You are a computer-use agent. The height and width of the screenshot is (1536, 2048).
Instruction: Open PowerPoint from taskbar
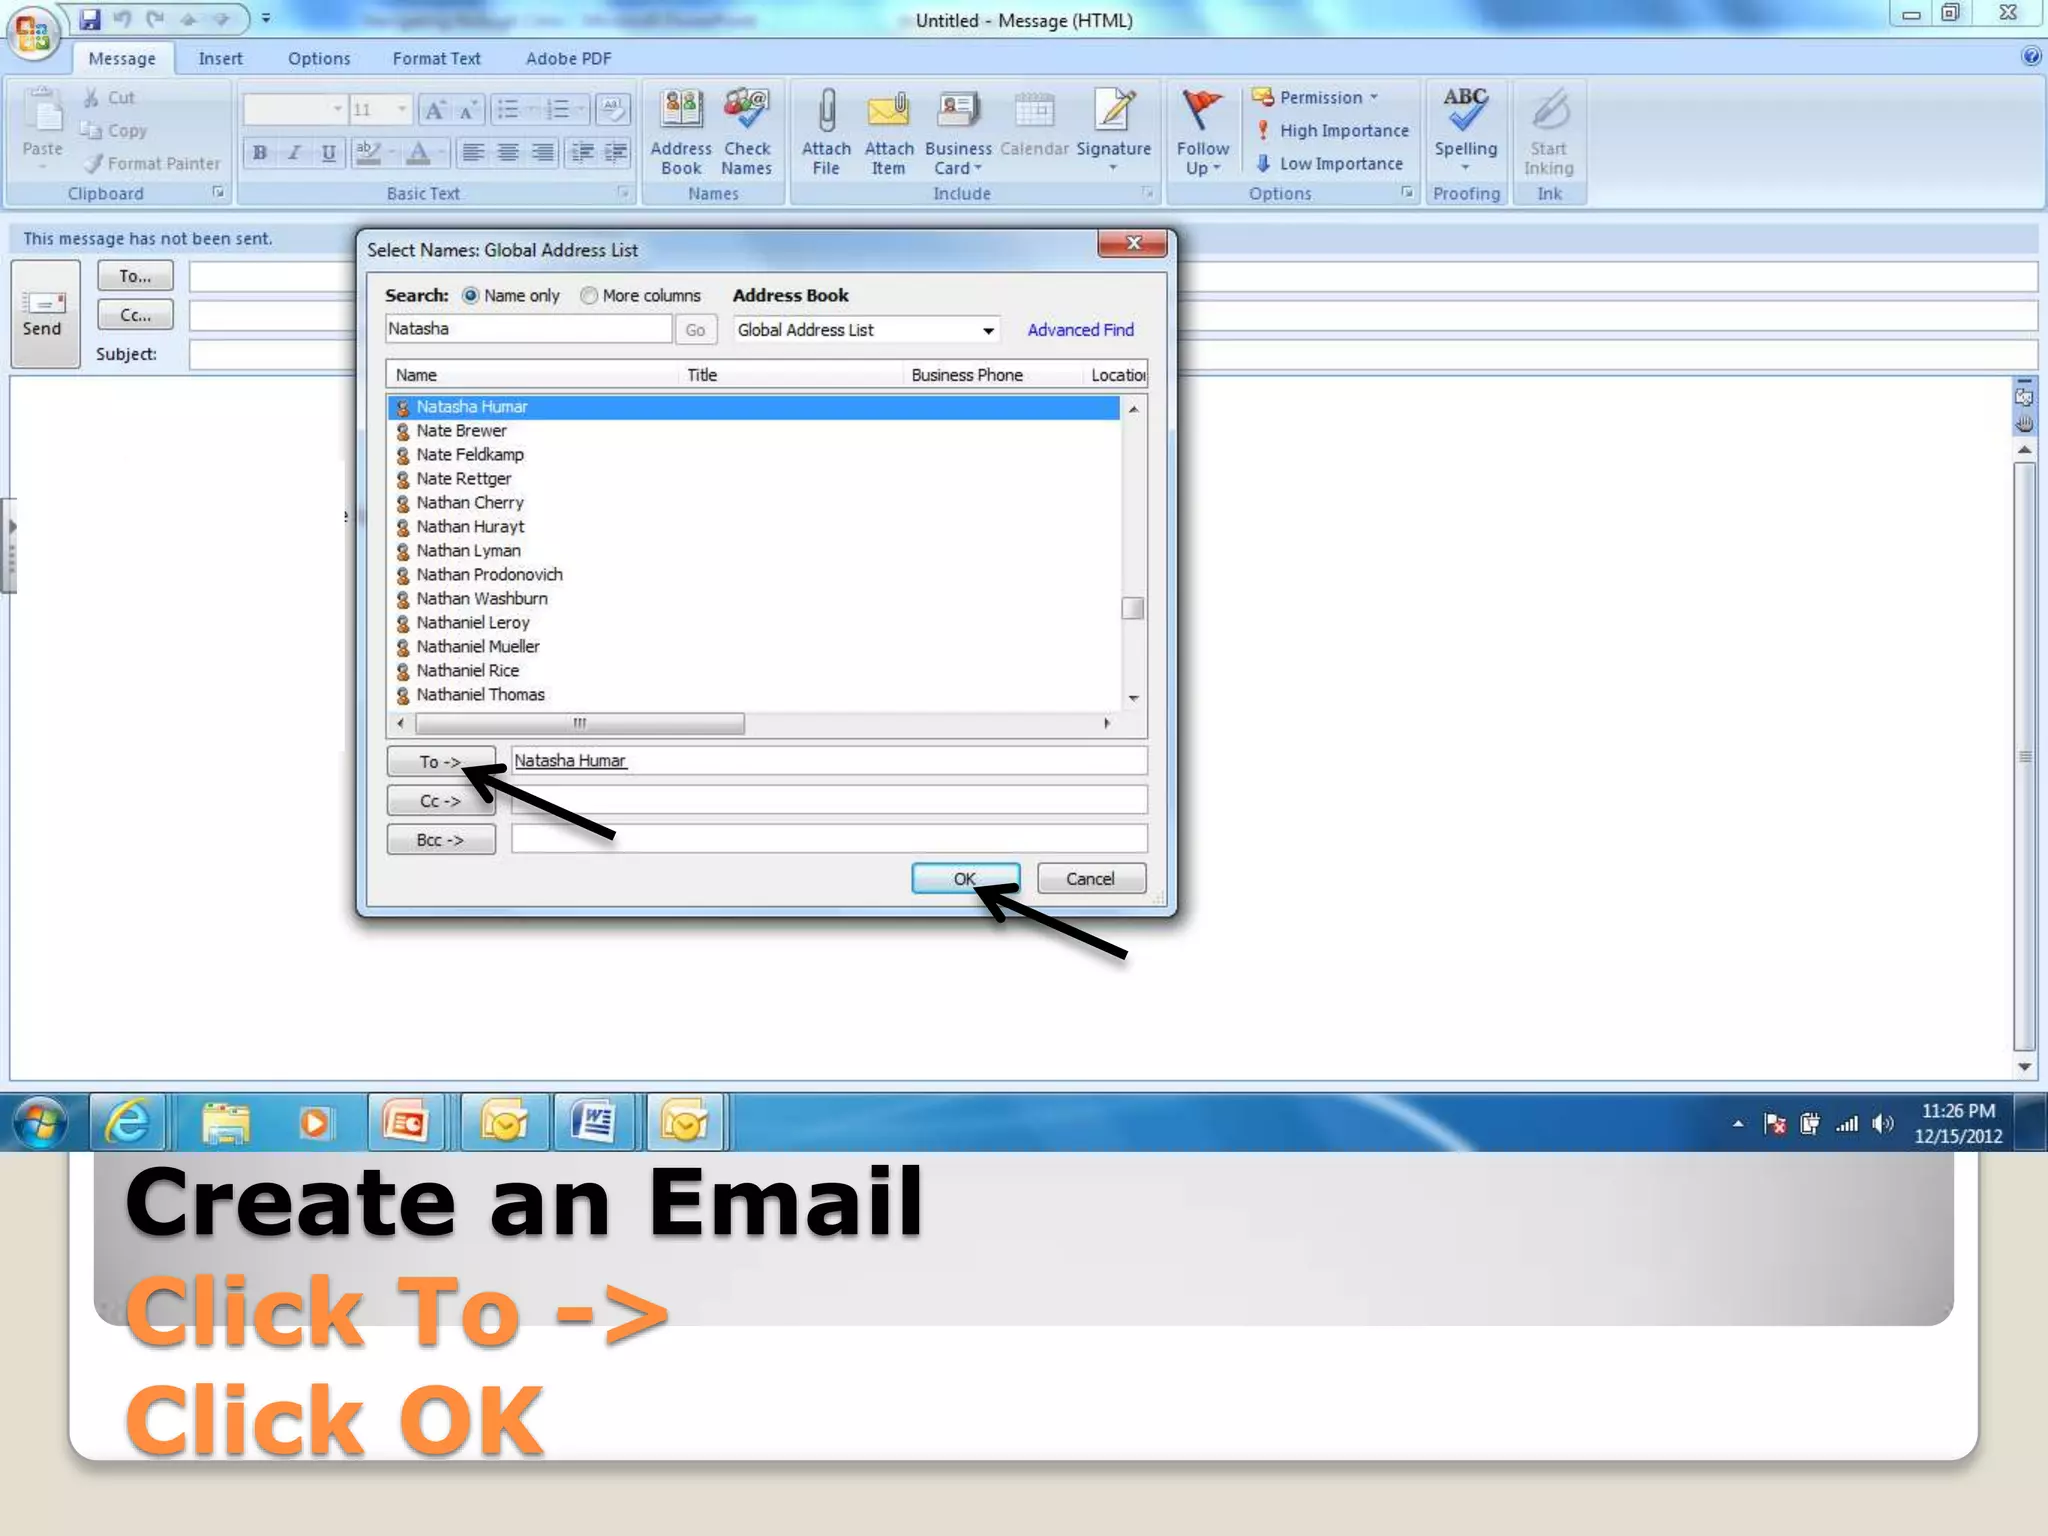(x=406, y=1122)
